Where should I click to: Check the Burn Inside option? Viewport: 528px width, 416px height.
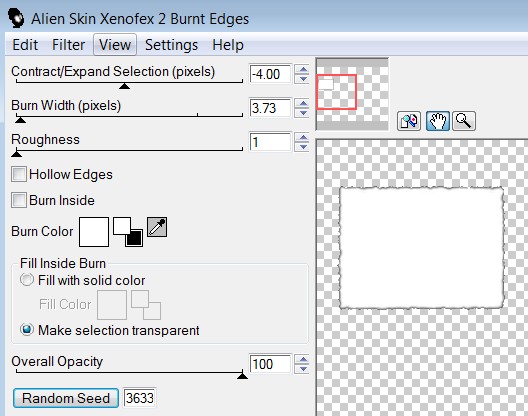19,200
